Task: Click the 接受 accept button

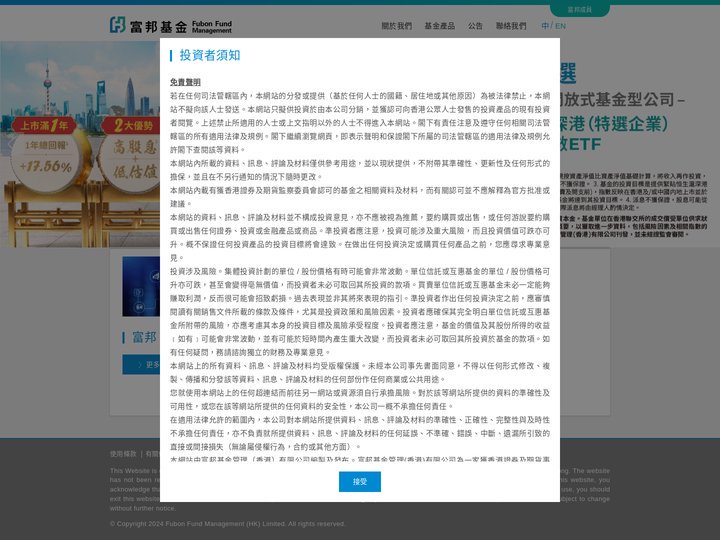Action: click(x=360, y=482)
